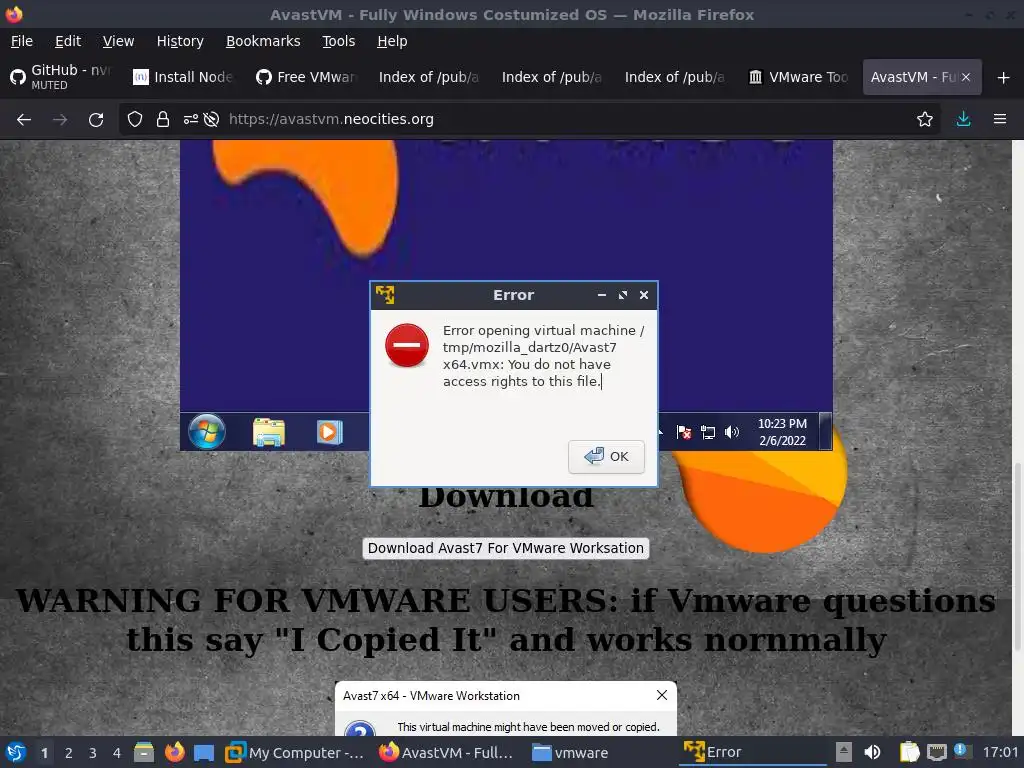
Task: Minimize the Error dialog
Action: click(601, 295)
